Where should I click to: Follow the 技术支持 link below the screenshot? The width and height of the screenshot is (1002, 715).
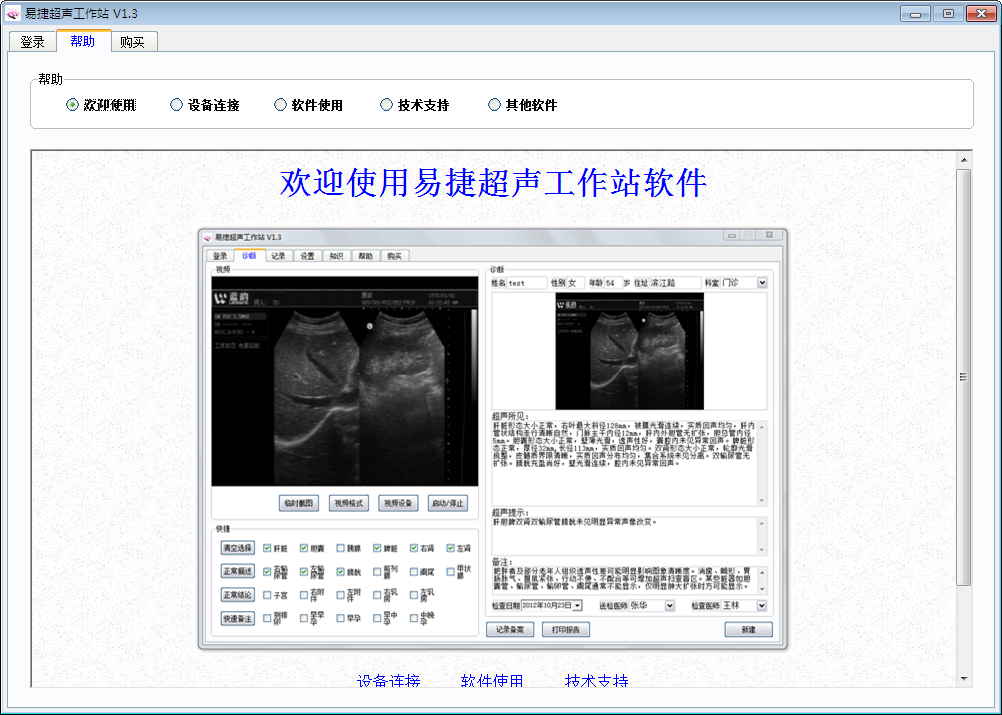597,680
